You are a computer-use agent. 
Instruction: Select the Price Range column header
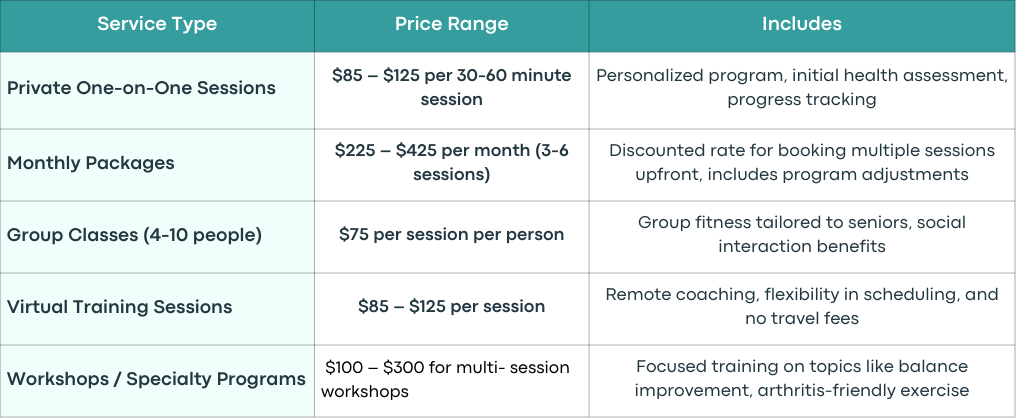(x=452, y=25)
